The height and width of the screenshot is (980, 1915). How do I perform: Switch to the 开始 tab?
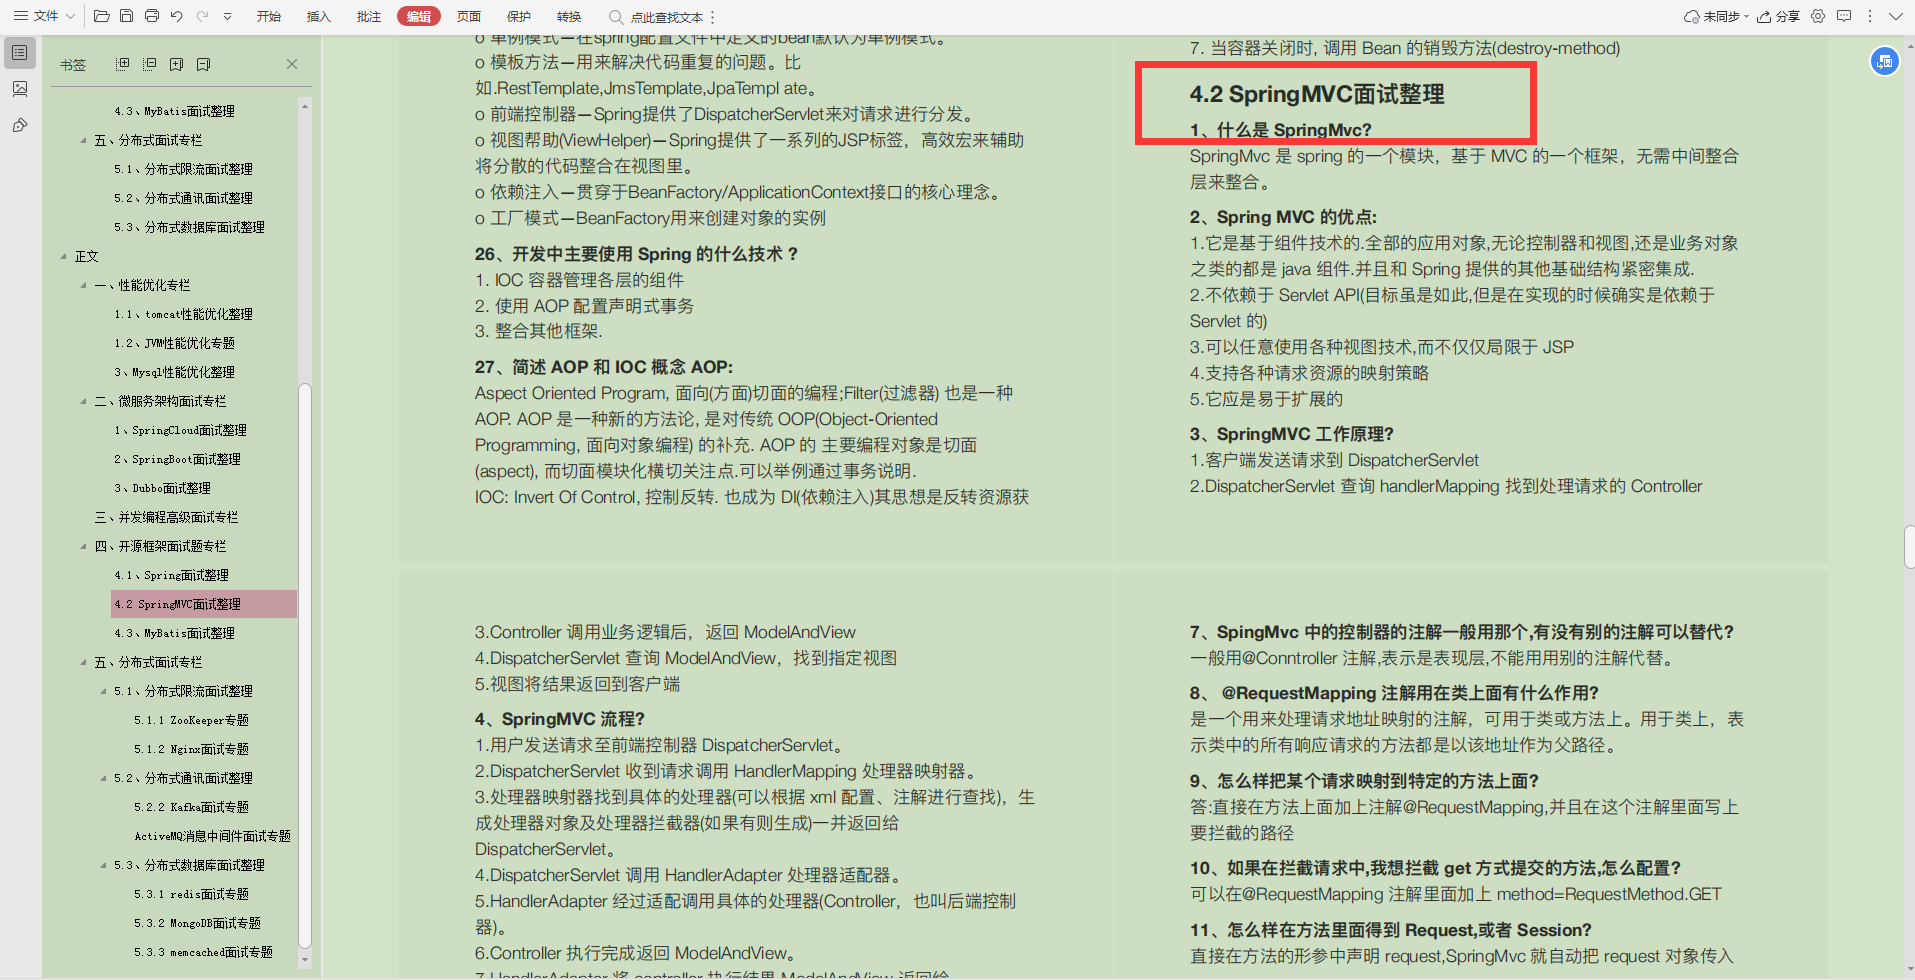pos(269,16)
